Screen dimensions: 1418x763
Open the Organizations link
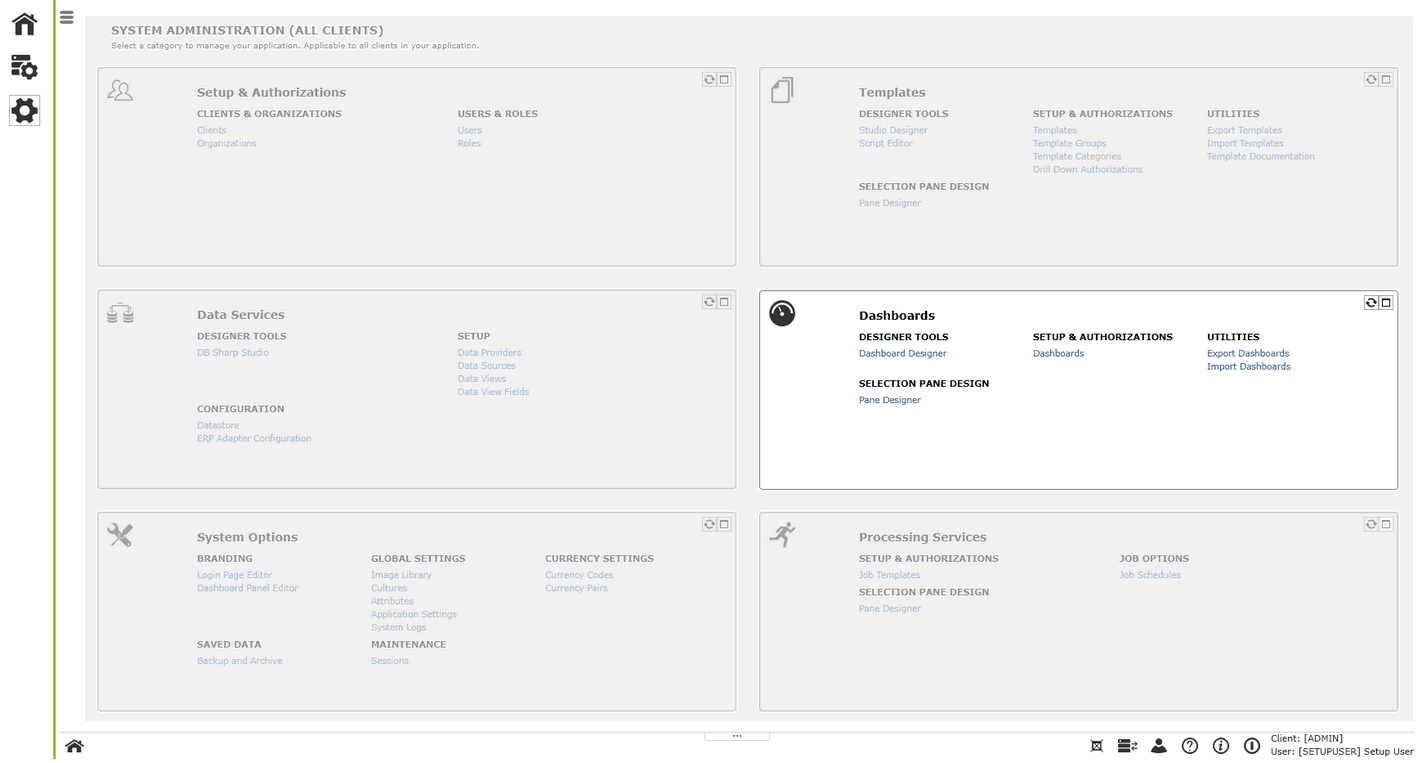coord(227,143)
